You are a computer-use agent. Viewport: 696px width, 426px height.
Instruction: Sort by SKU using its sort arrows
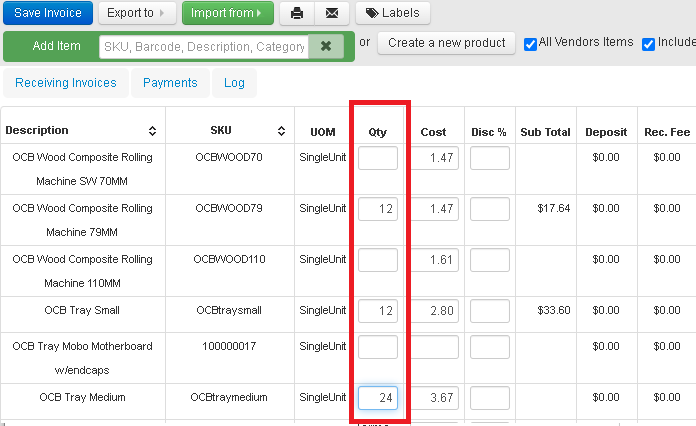coord(281,131)
